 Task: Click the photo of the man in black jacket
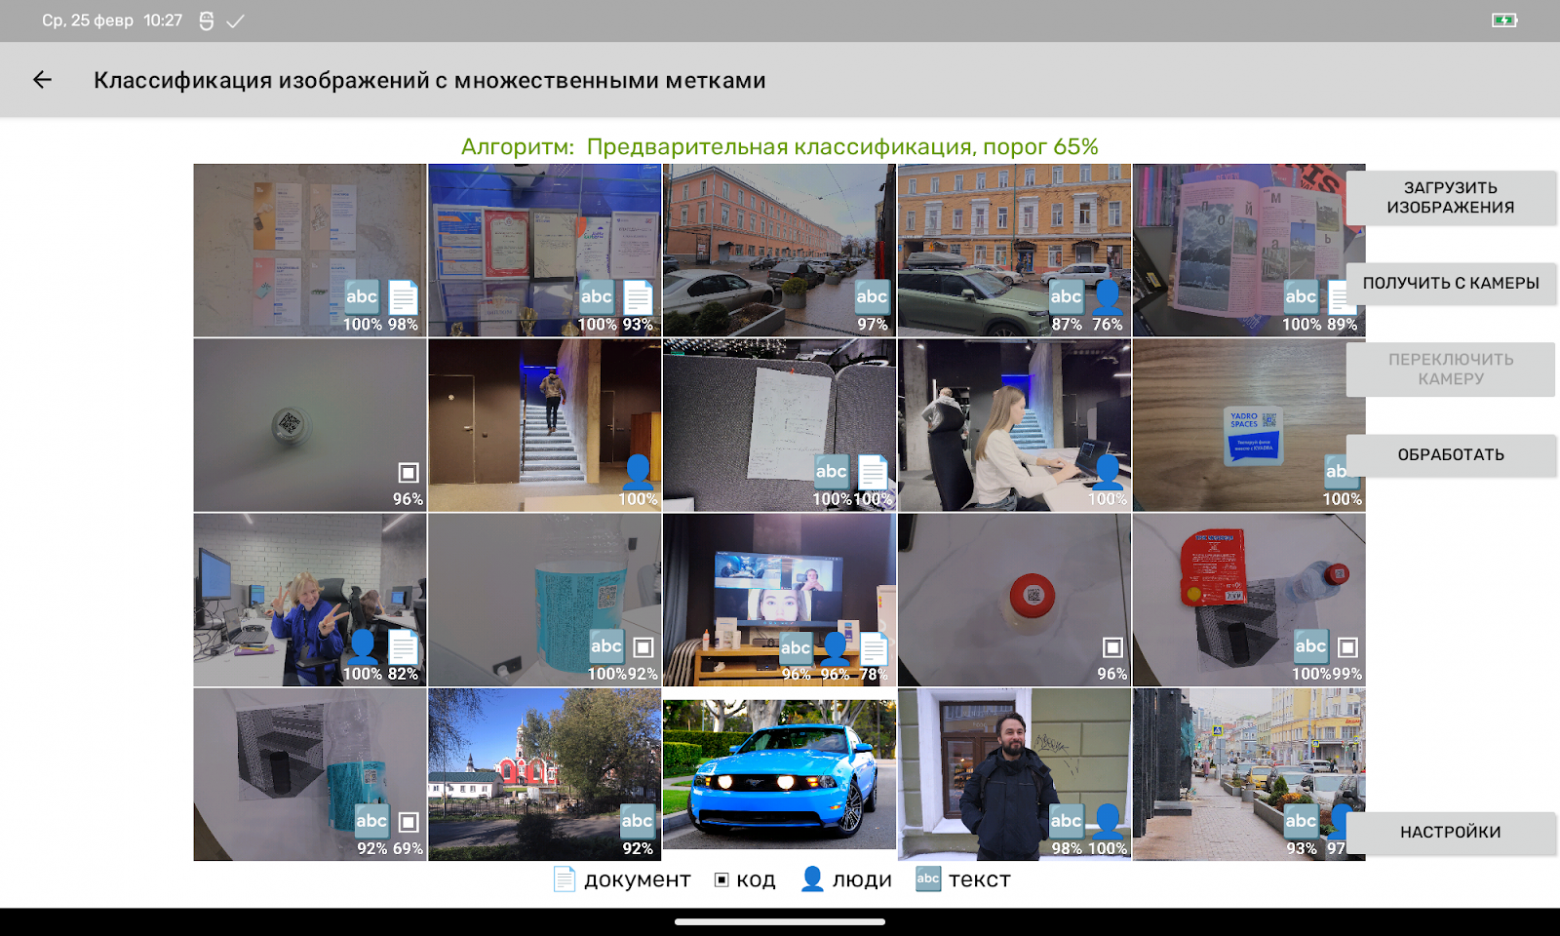pos(1015,775)
